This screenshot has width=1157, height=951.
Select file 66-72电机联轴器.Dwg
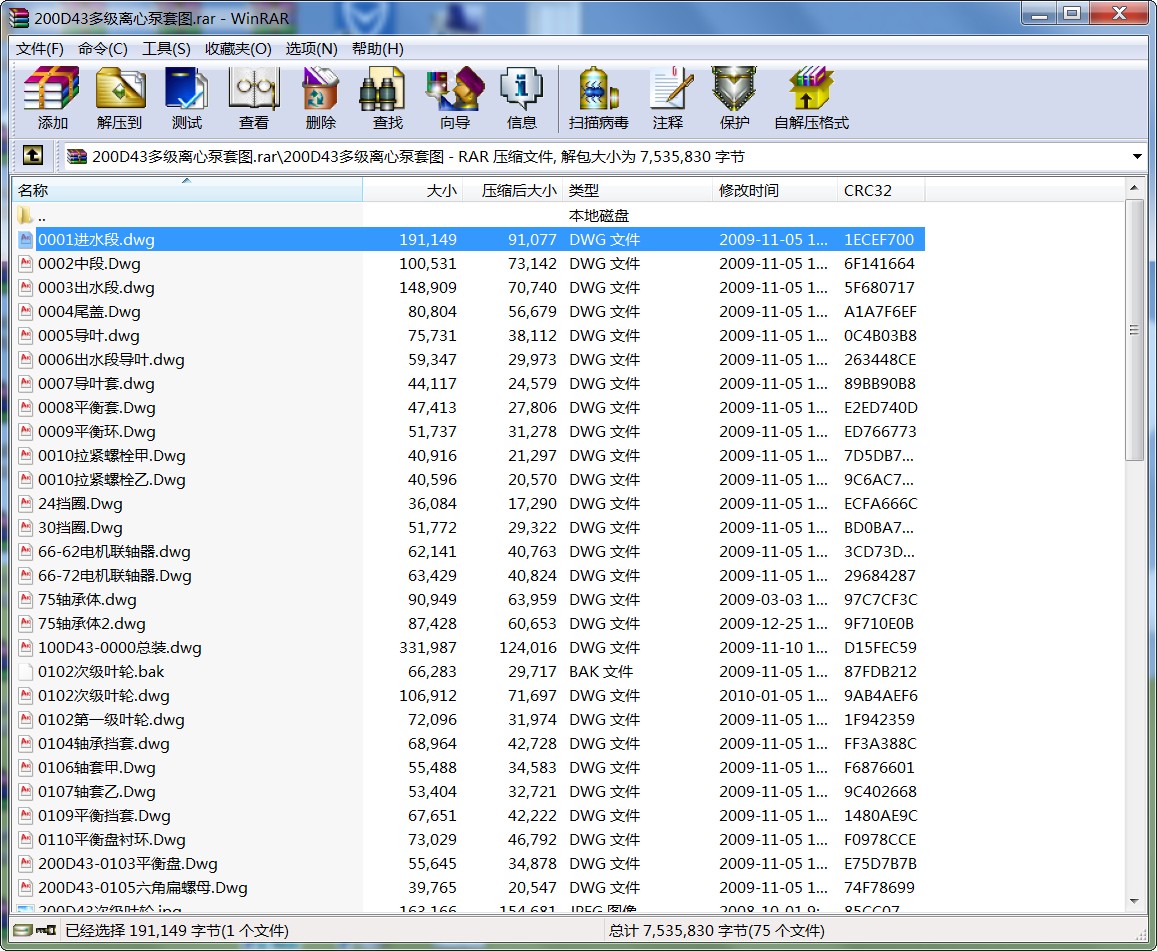470,575
